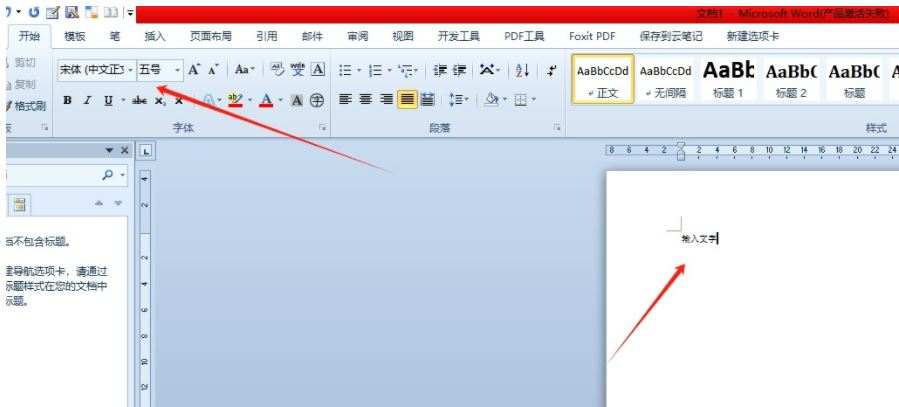Image resolution: width=899 pixels, height=407 pixels.
Task: Click the Format Painter (格式刷) button
Action: tap(26, 105)
